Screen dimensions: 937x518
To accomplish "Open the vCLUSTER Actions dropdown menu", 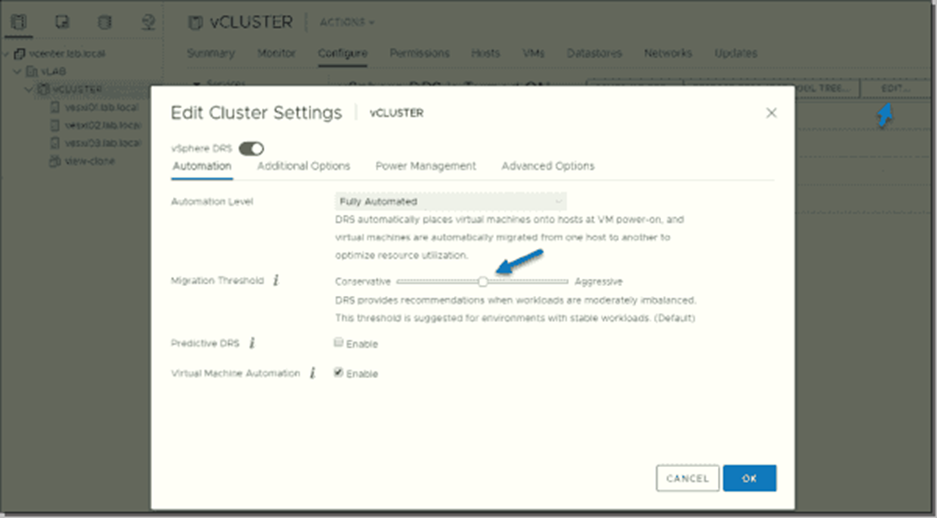I will pos(347,21).
